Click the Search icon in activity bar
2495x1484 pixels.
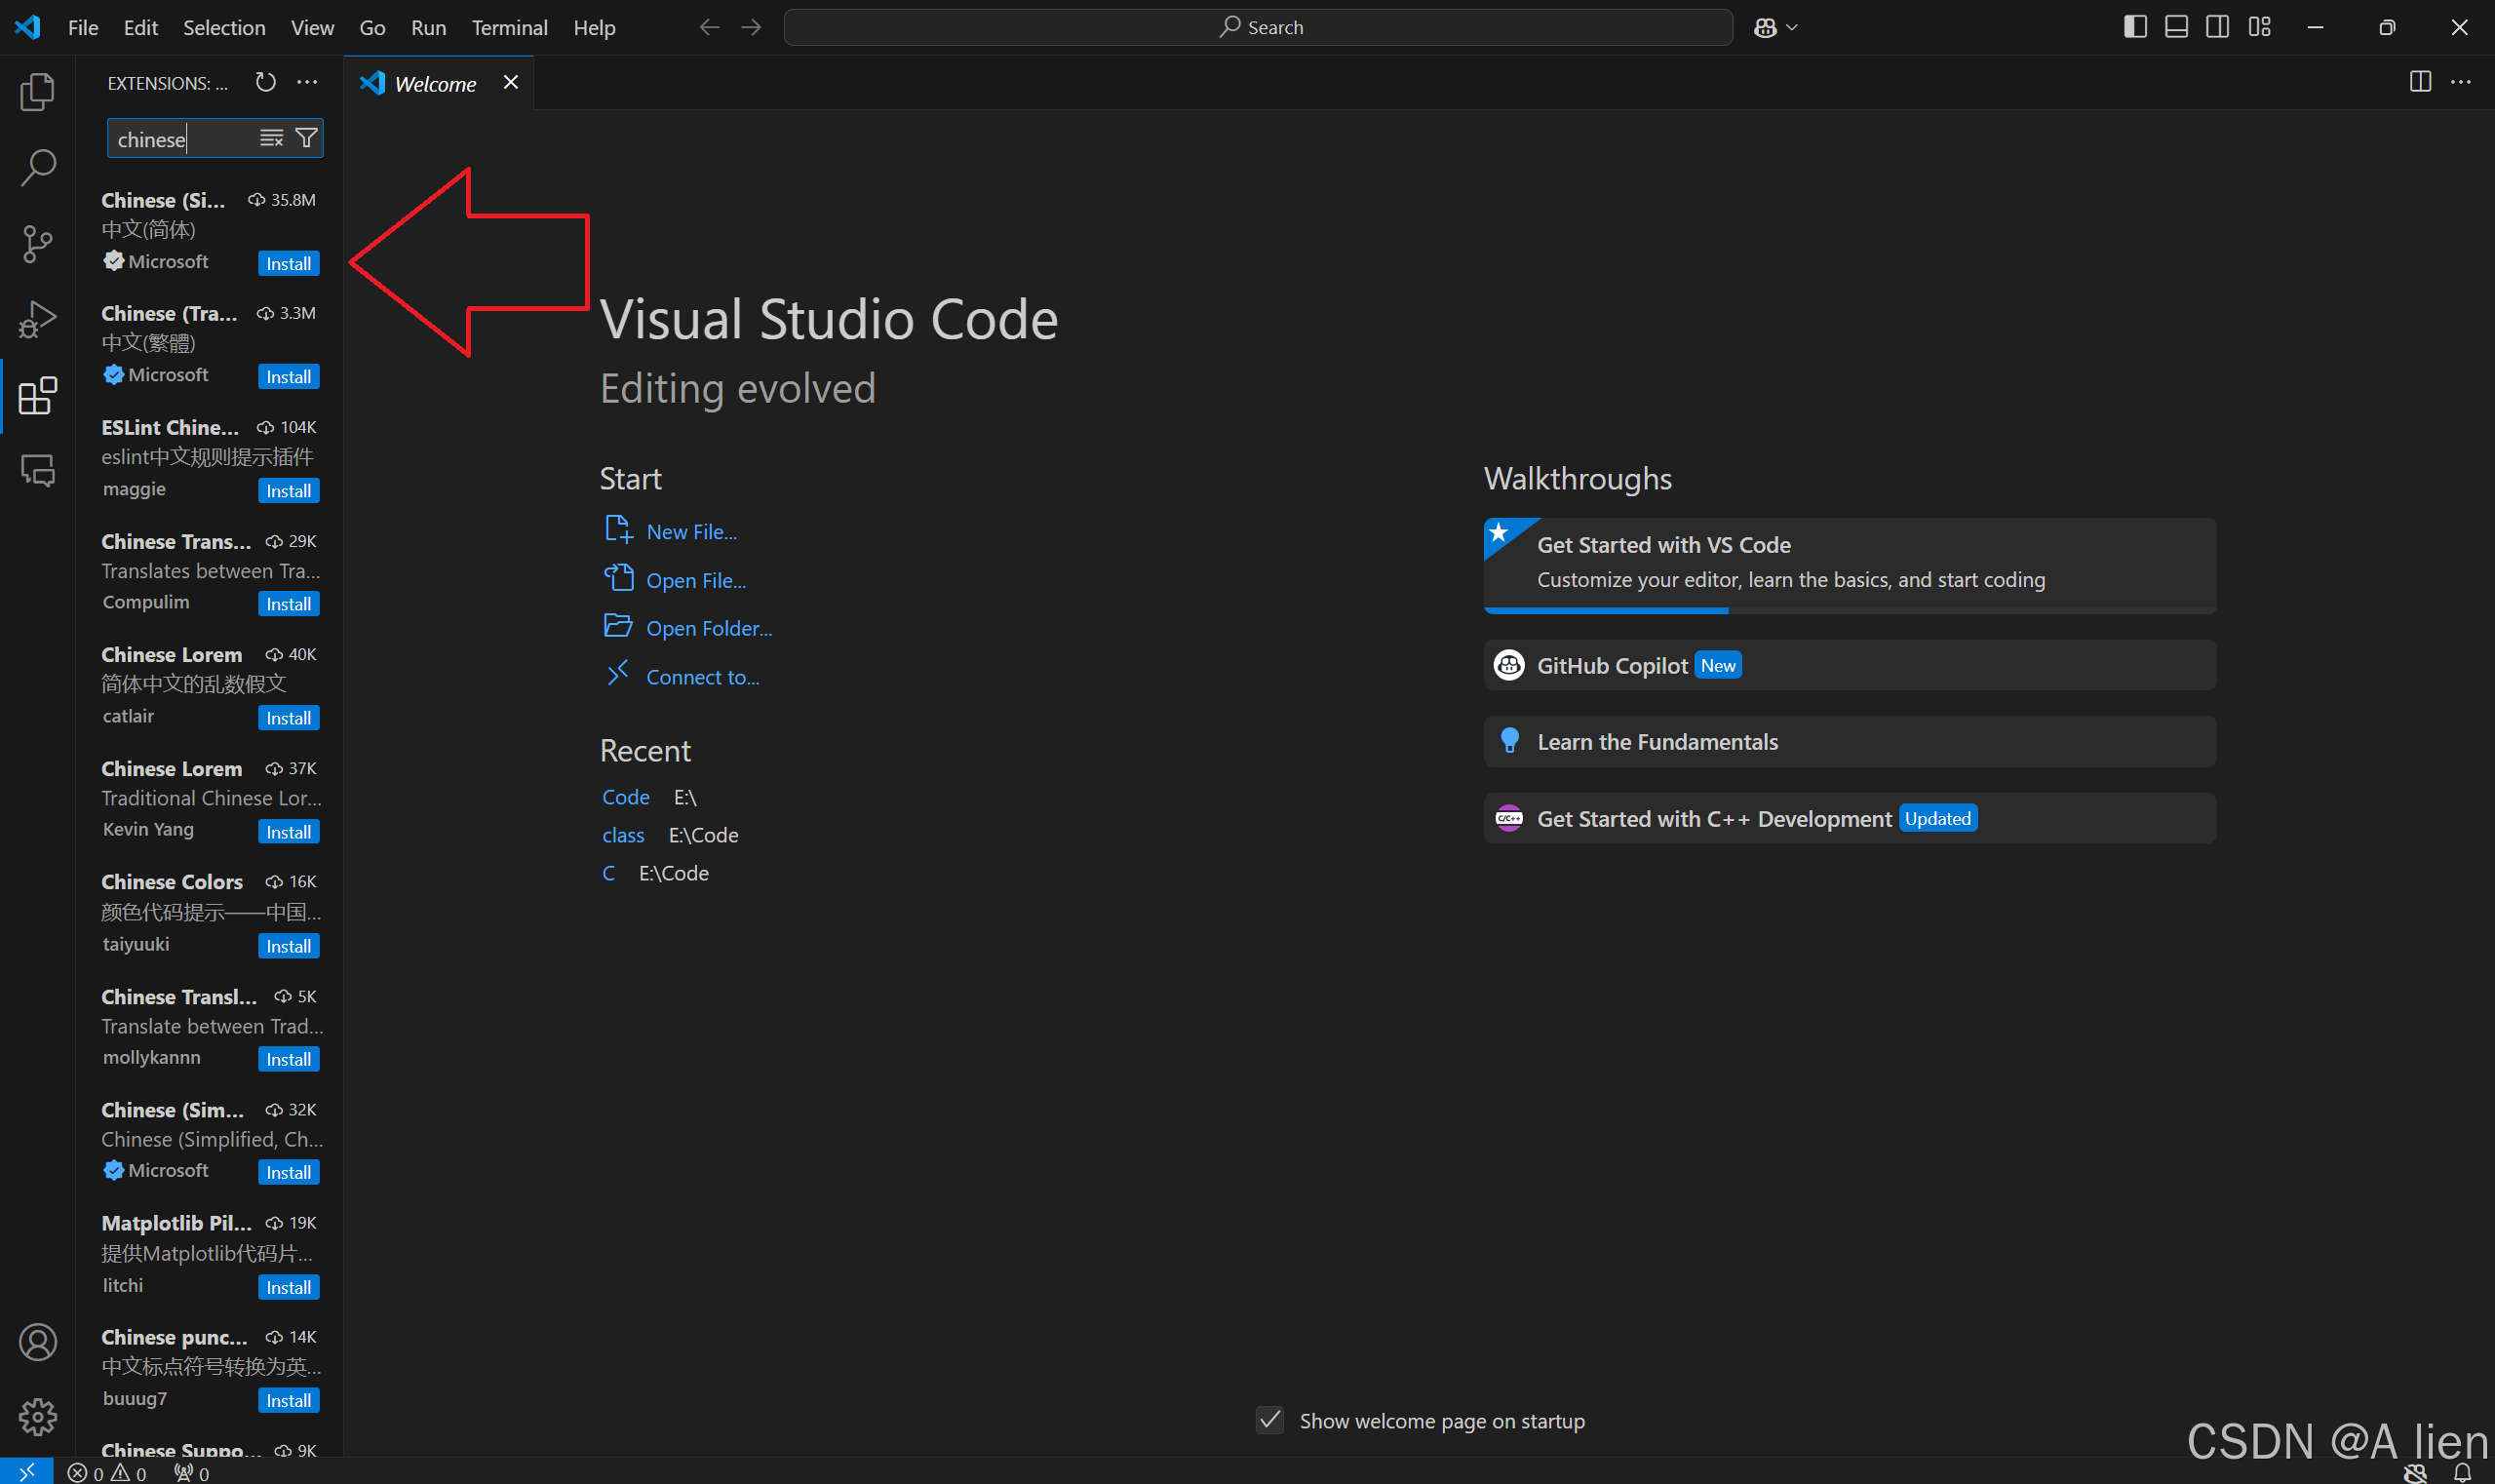click(x=37, y=167)
